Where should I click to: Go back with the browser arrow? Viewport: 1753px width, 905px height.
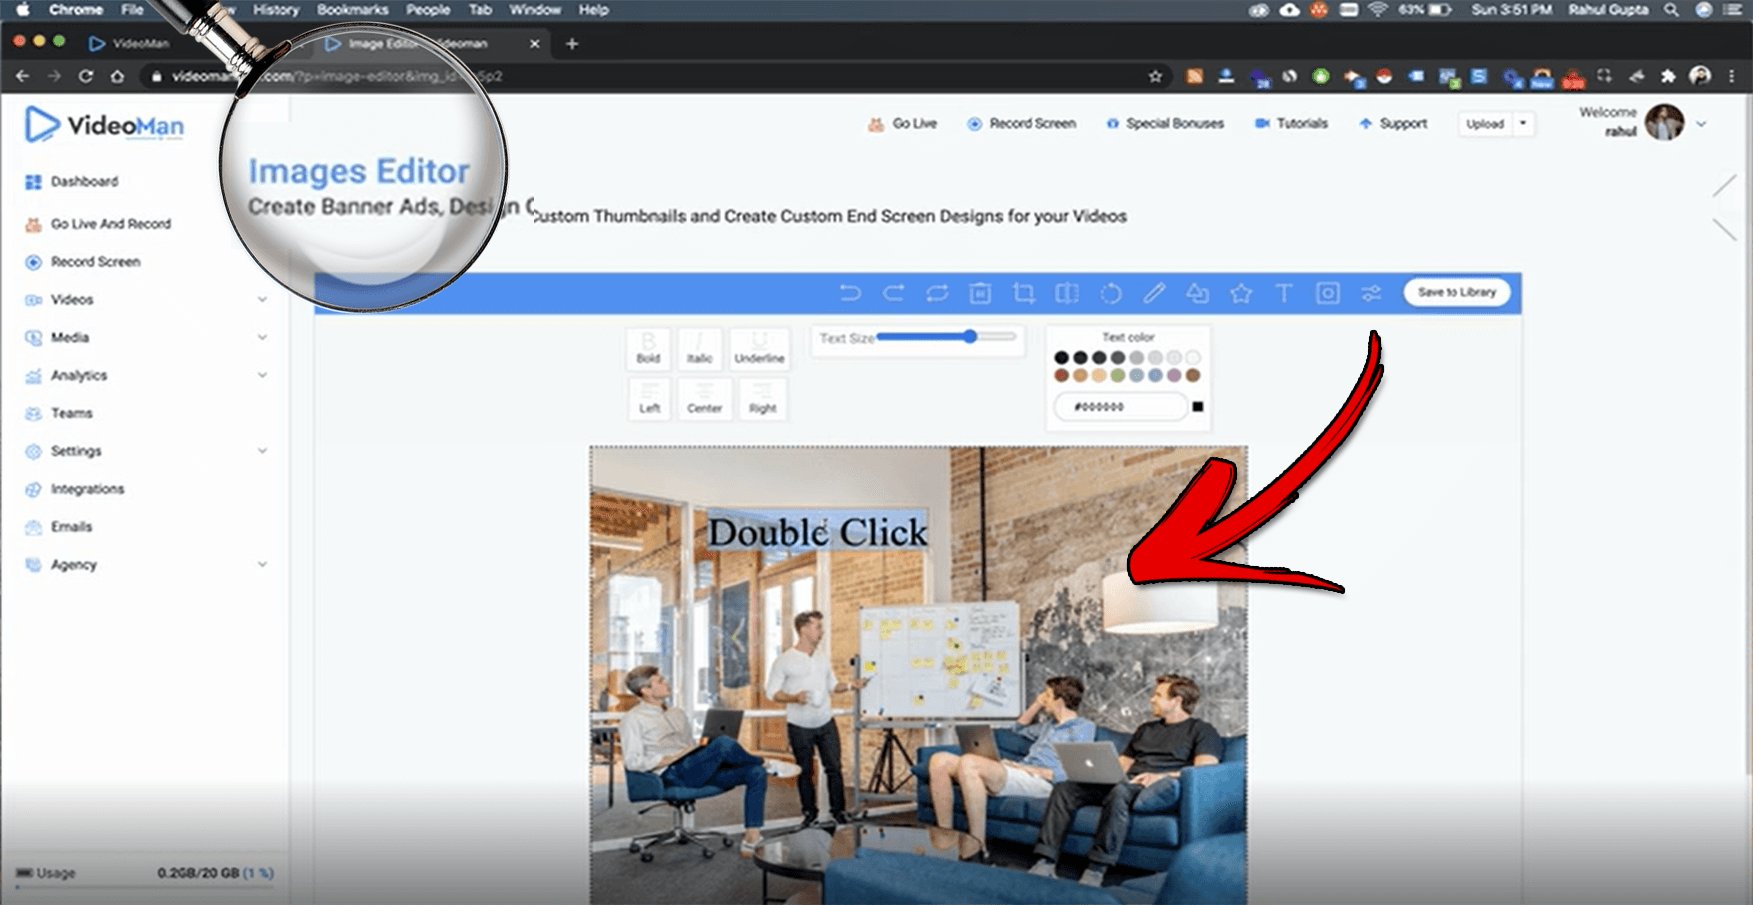pos(22,76)
